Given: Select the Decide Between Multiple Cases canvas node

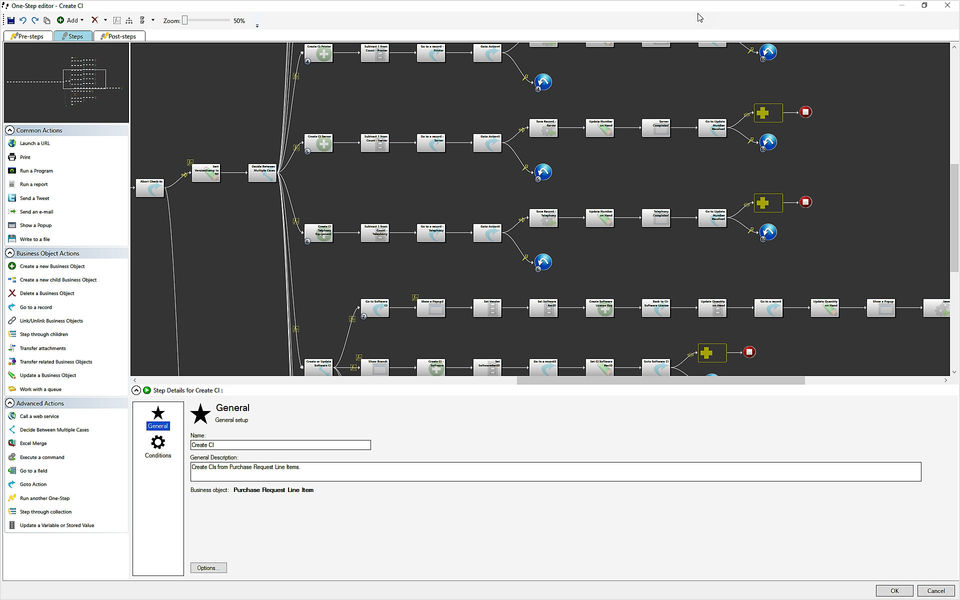Looking at the screenshot, I should point(263,173).
